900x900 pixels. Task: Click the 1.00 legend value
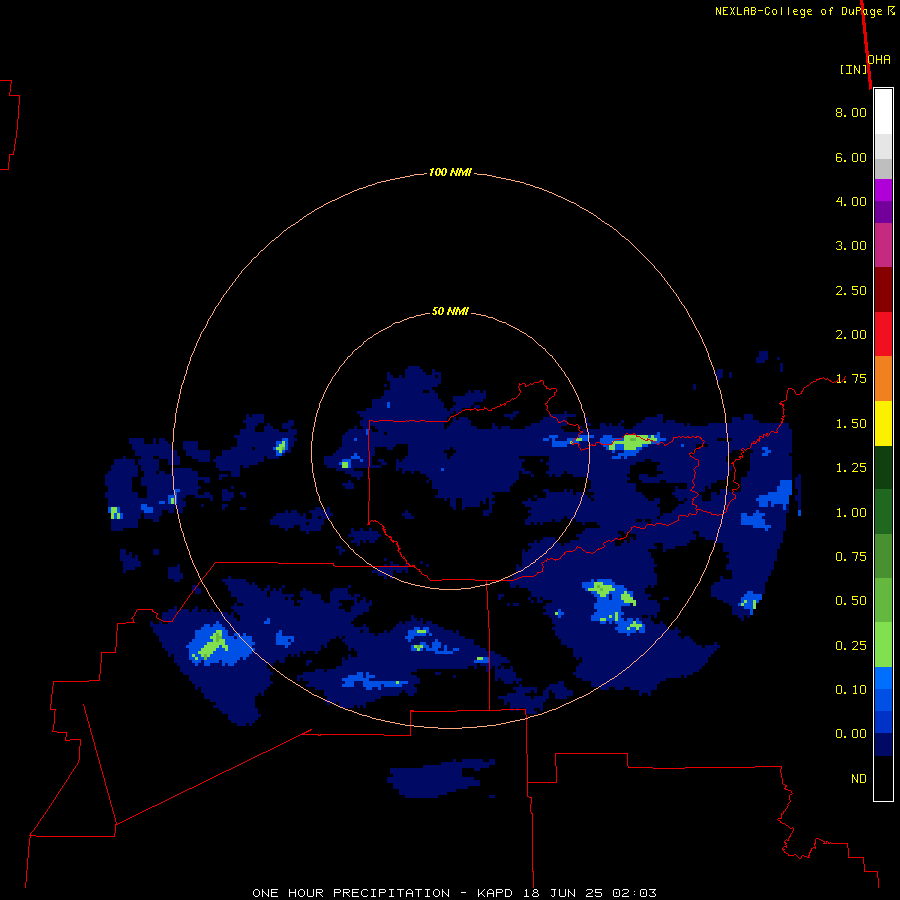851,513
